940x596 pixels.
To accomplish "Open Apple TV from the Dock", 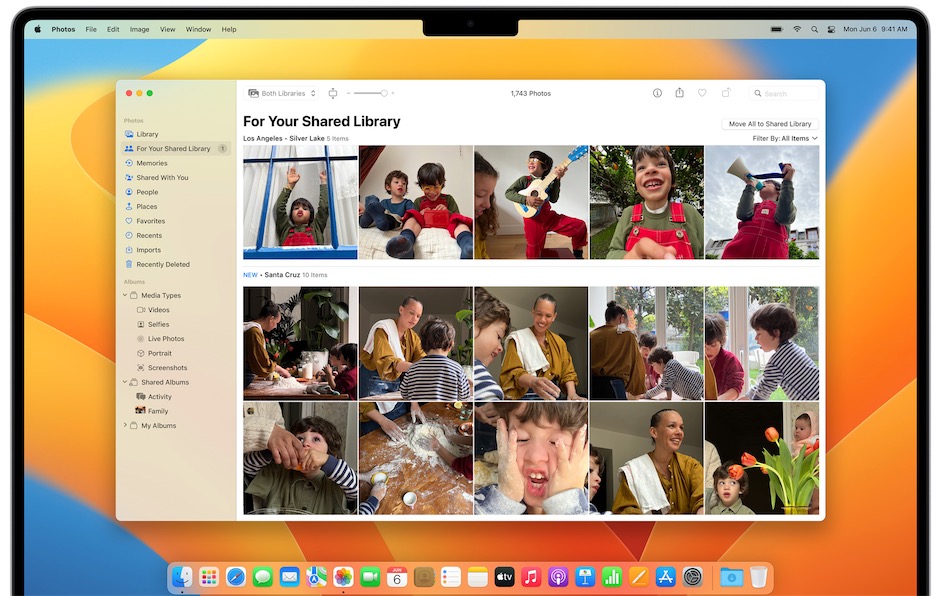I will click(x=504, y=577).
